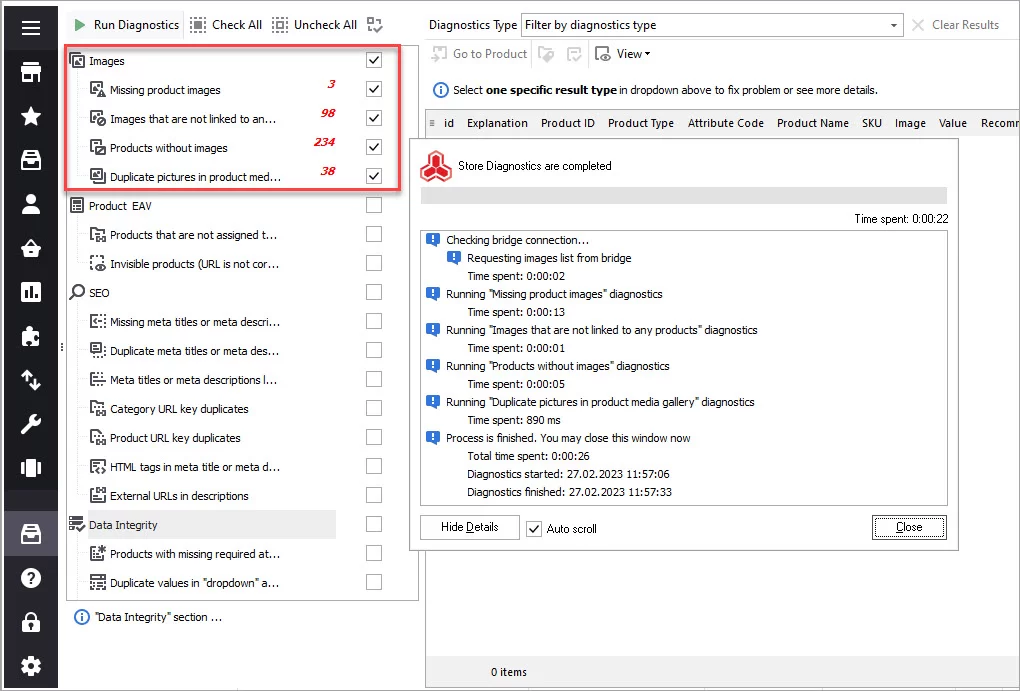Click the lock icon in sidebar
The height and width of the screenshot is (691, 1020).
31,622
